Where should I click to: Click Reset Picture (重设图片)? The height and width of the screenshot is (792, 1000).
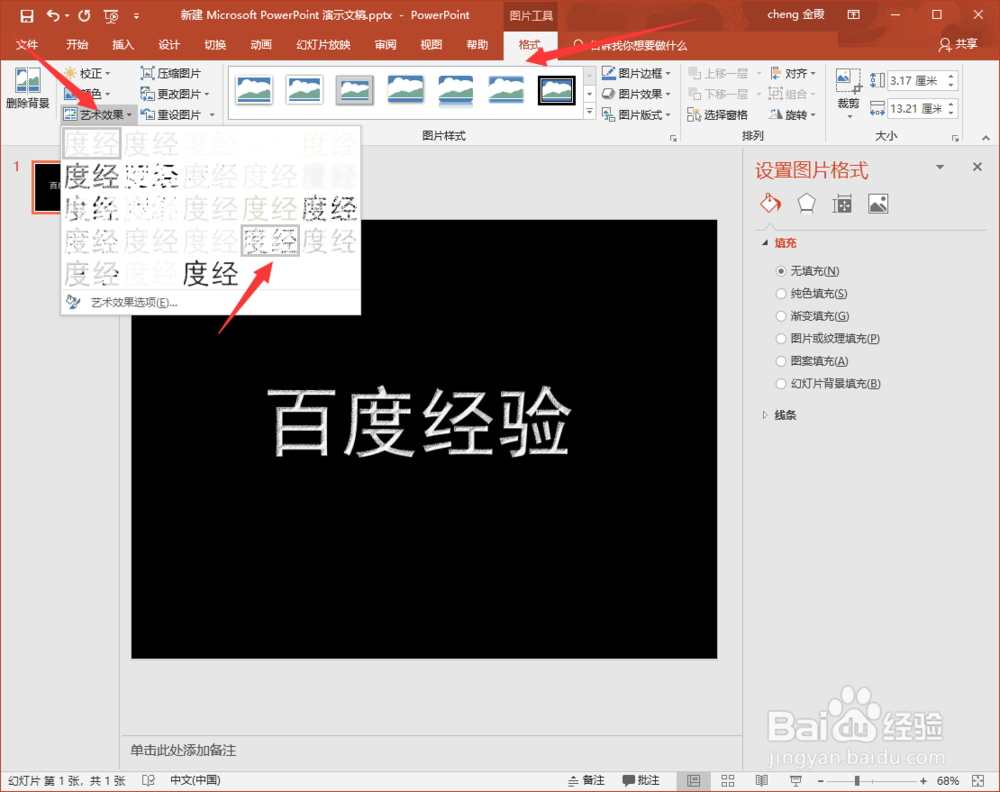(x=171, y=115)
